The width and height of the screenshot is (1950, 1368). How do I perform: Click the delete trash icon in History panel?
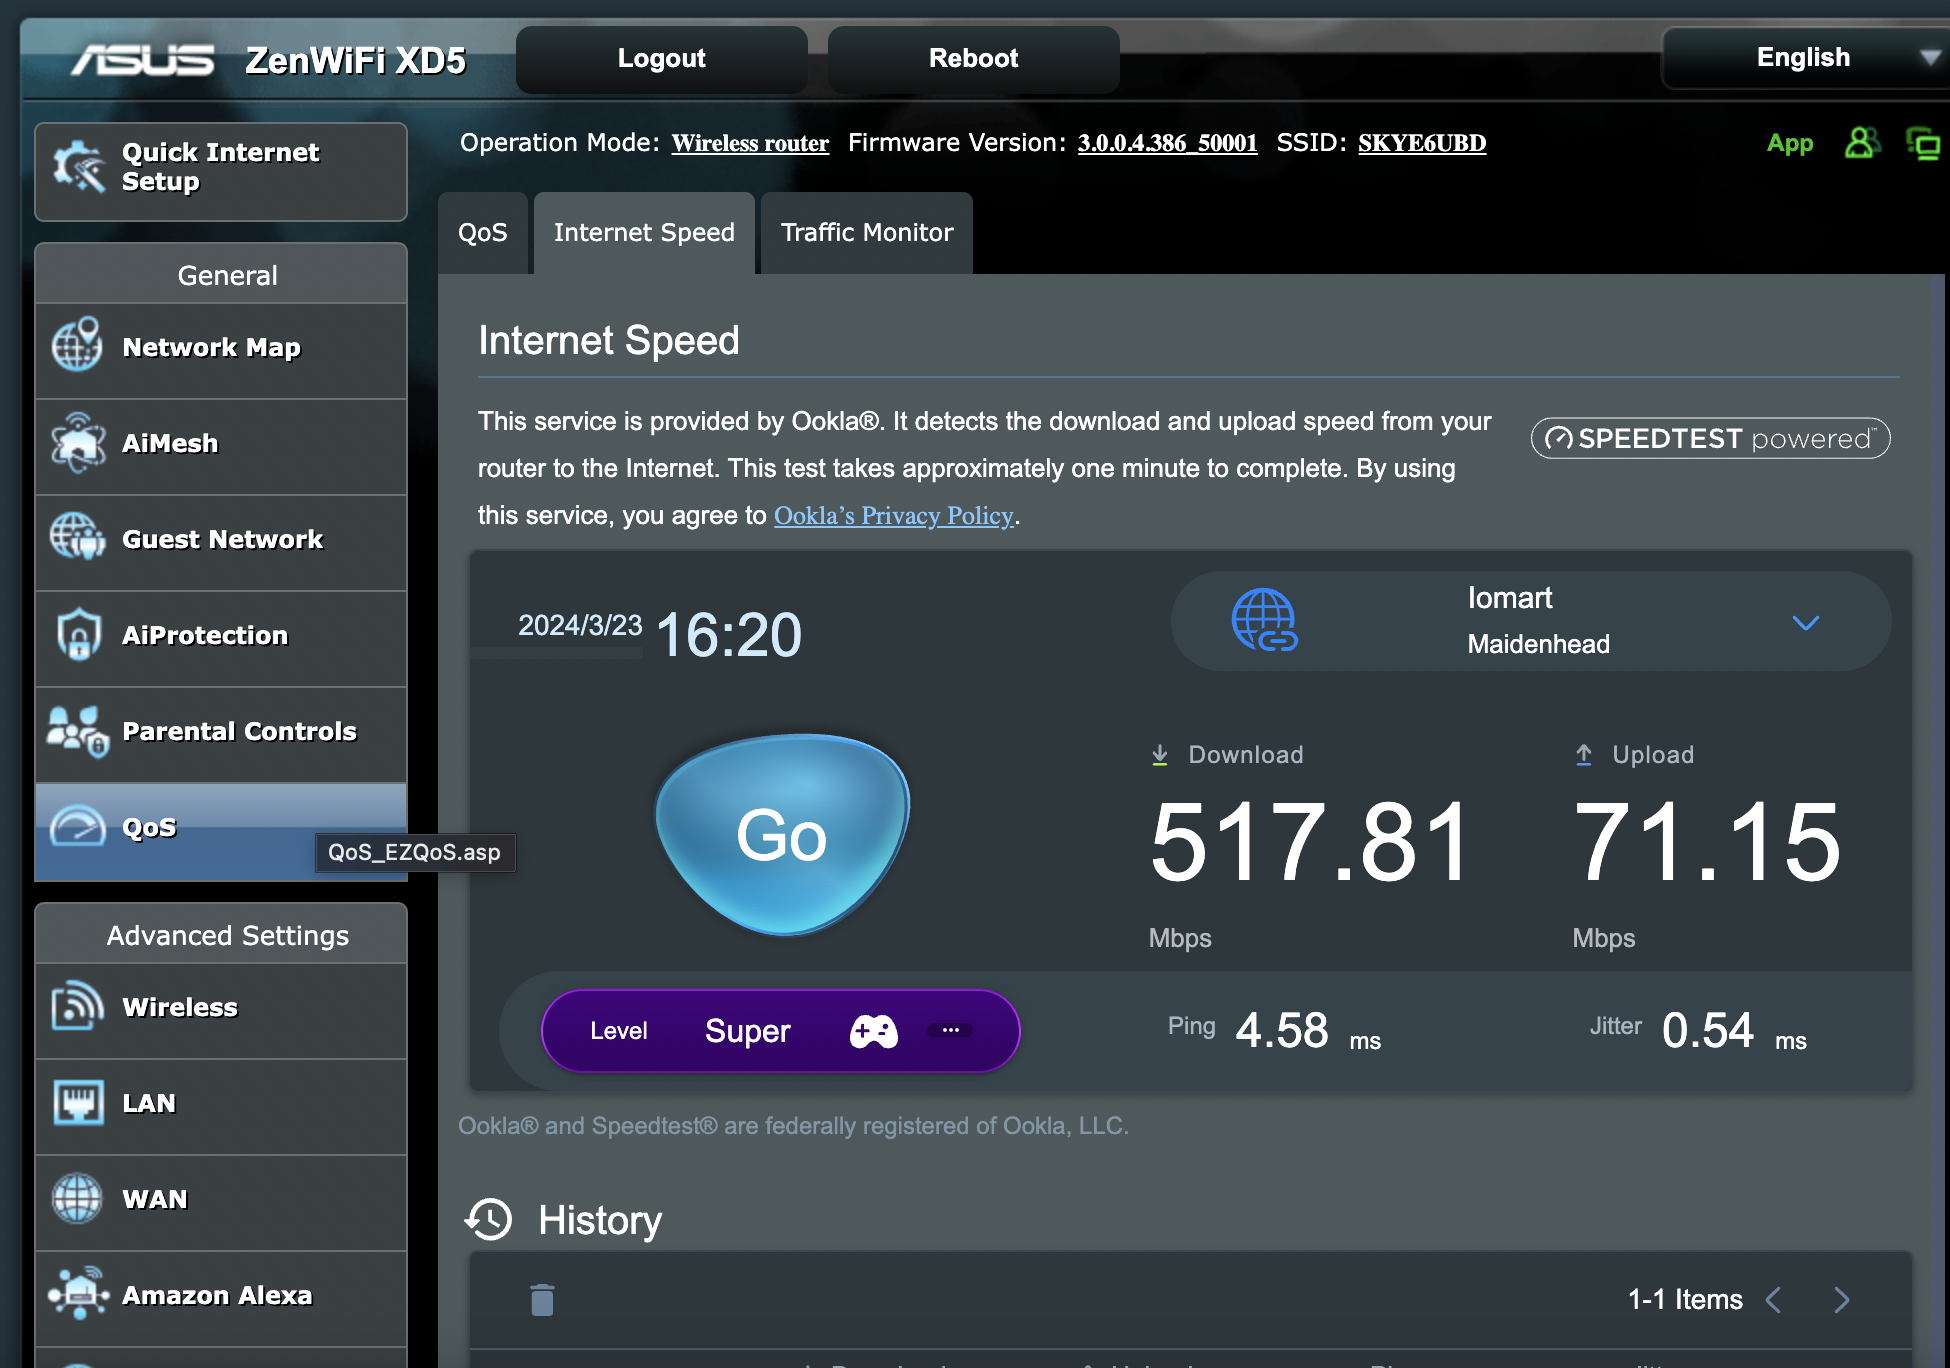pyautogui.click(x=542, y=1299)
